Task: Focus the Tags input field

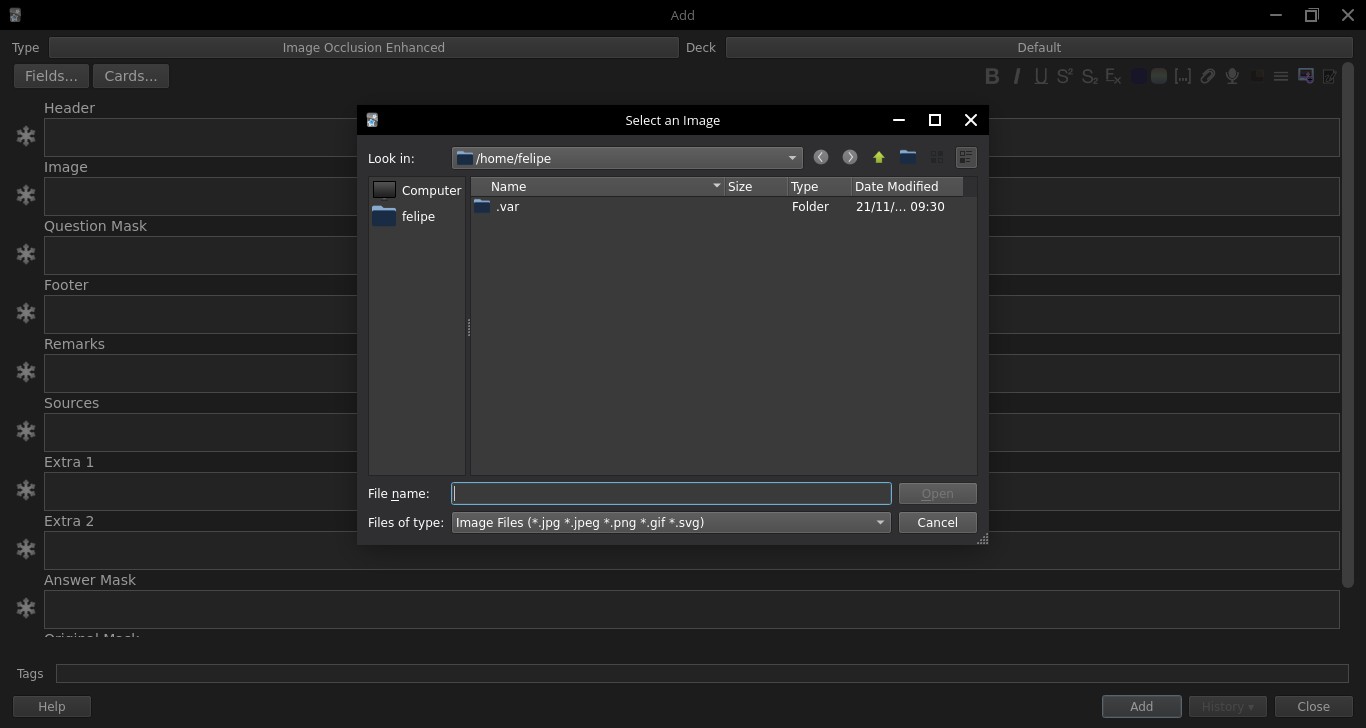Action: [702, 673]
